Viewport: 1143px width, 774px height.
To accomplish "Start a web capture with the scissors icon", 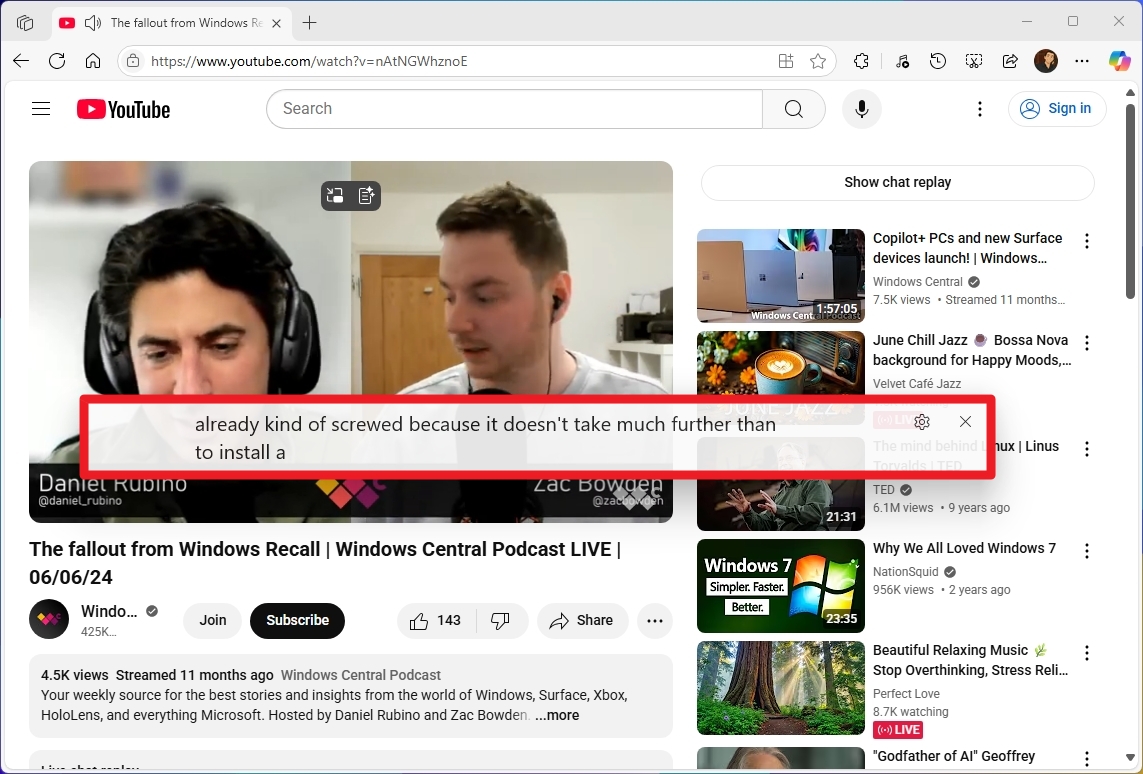I will pos(974,61).
